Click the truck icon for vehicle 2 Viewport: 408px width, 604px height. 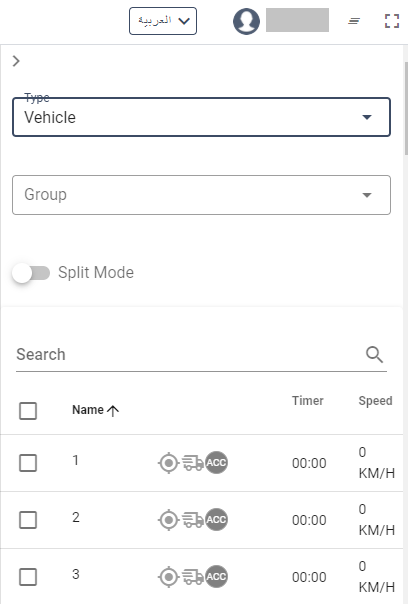(x=193, y=520)
